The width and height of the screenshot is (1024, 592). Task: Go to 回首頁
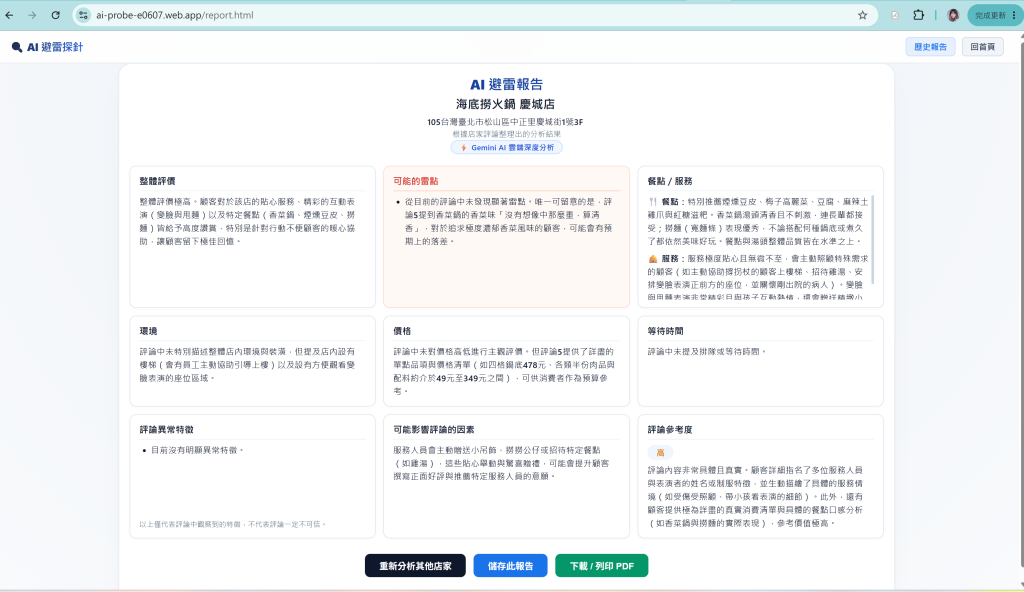pyautogui.click(x=982, y=47)
